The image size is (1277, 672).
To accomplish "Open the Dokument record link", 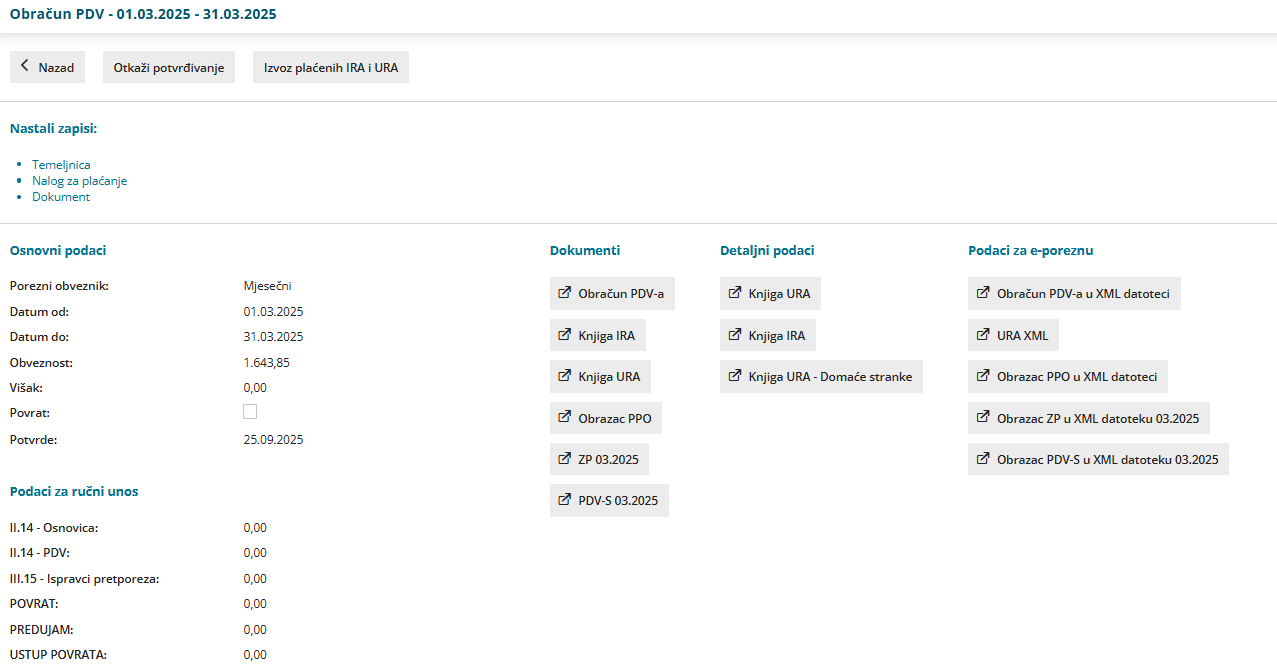I will point(61,197).
